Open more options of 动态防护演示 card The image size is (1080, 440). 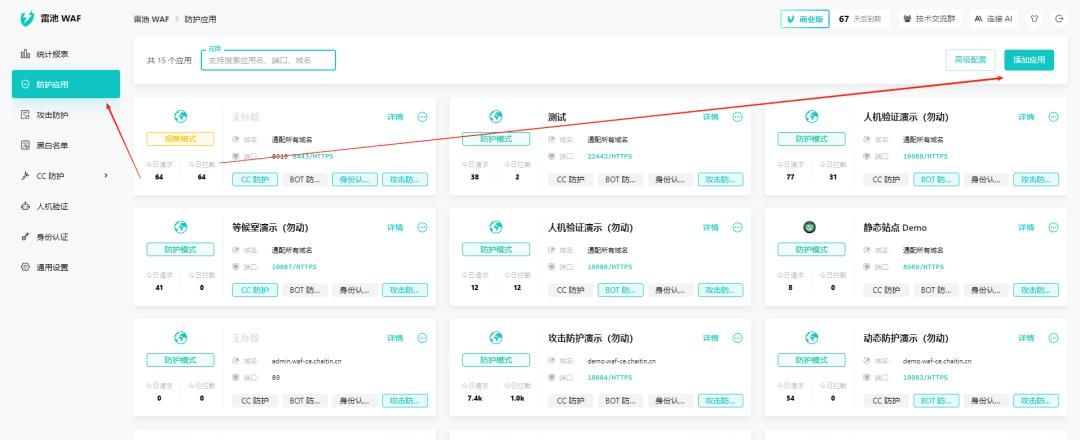point(1053,338)
